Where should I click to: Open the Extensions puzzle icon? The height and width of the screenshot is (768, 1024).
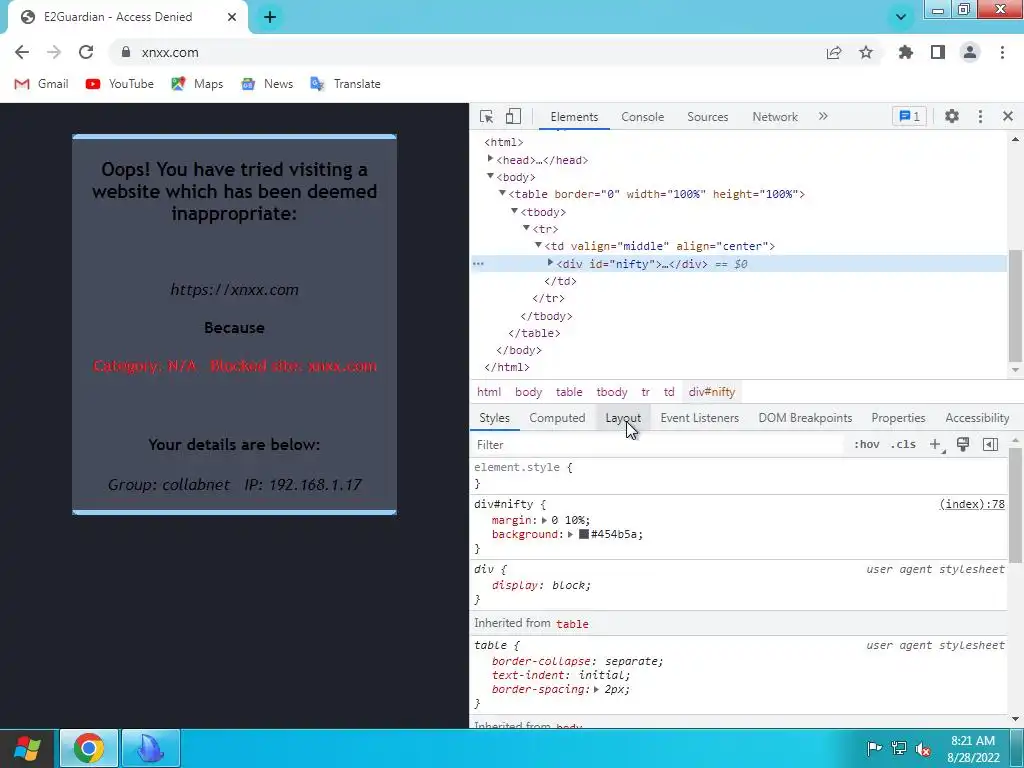tap(906, 52)
